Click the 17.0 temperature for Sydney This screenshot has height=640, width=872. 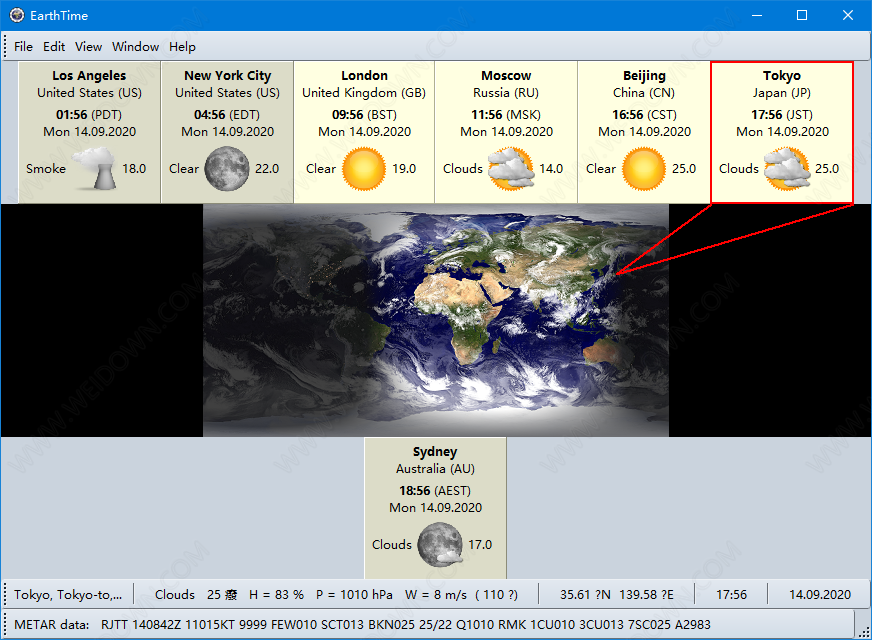(480, 544)
